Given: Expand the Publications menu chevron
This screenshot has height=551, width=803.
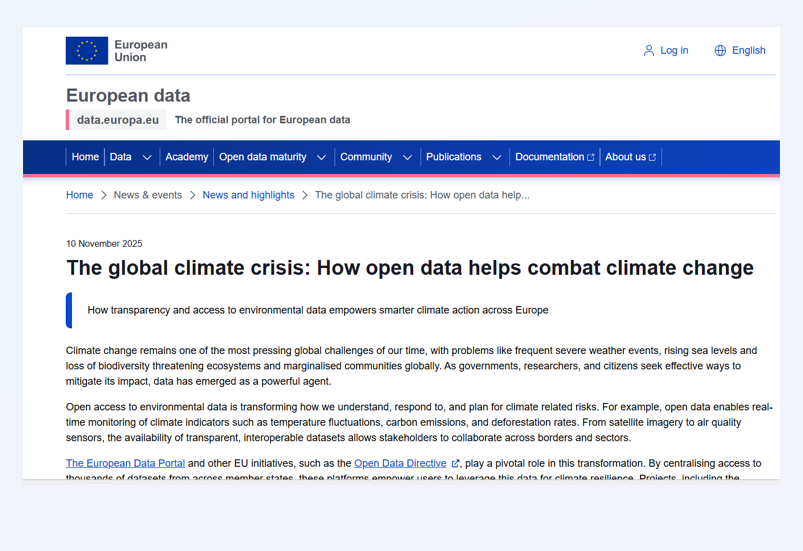Looking at the screenshot, I should [496, 158].
